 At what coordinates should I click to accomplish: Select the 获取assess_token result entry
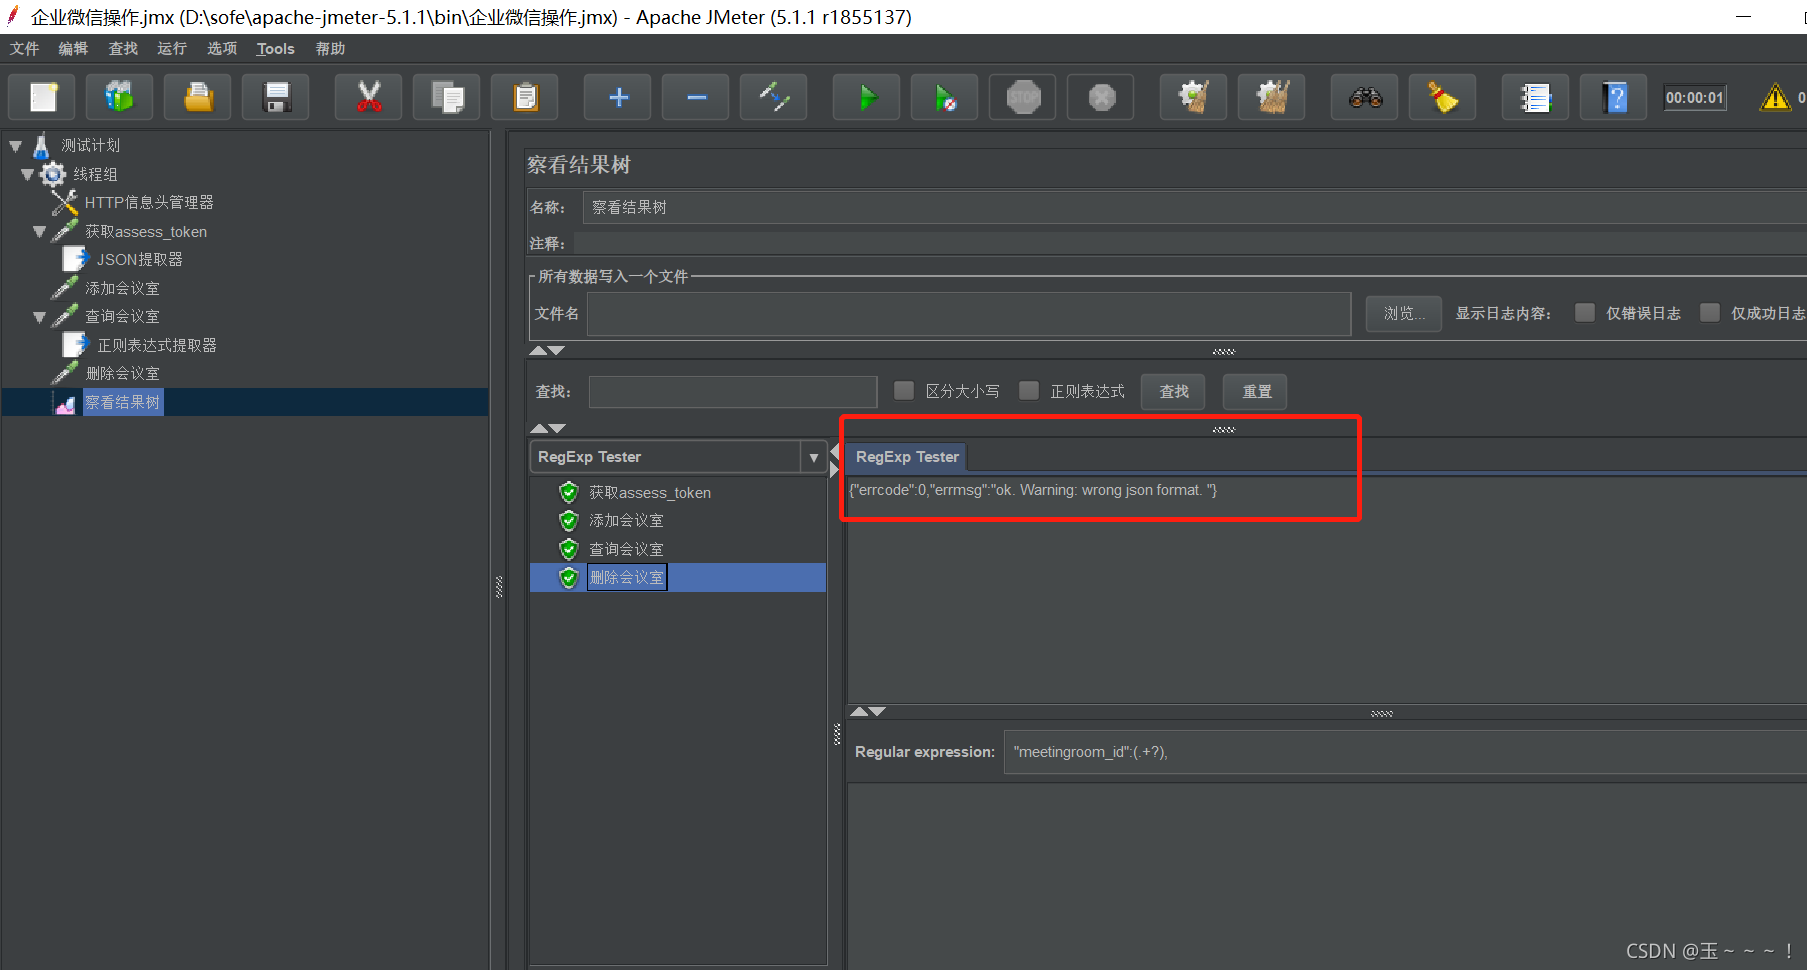tap(649, 492)
